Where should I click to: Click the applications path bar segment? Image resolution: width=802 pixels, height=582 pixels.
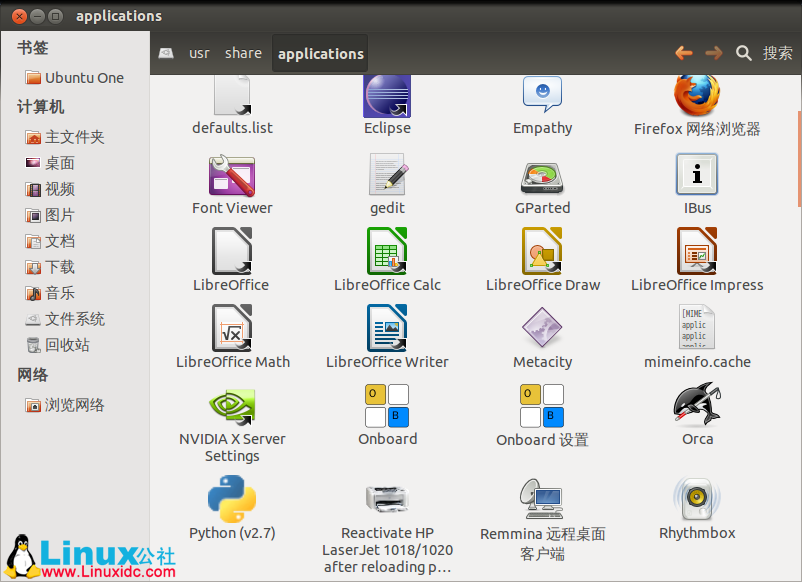[320, 53]
